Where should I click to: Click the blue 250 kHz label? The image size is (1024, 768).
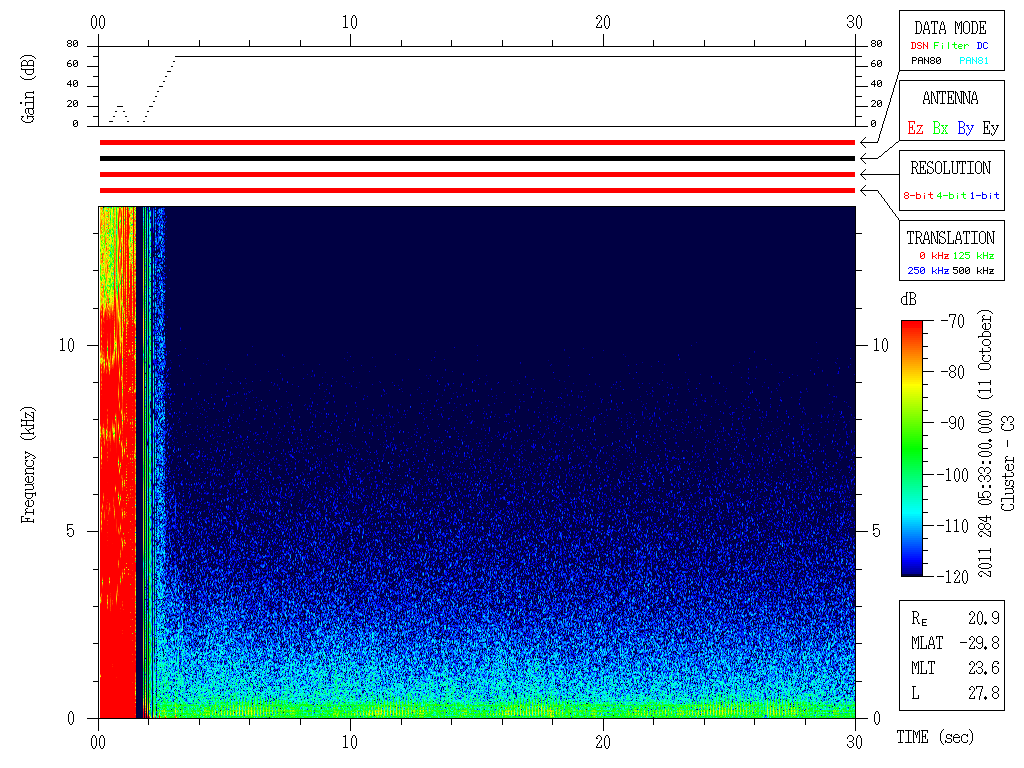(x=928, y=270)
